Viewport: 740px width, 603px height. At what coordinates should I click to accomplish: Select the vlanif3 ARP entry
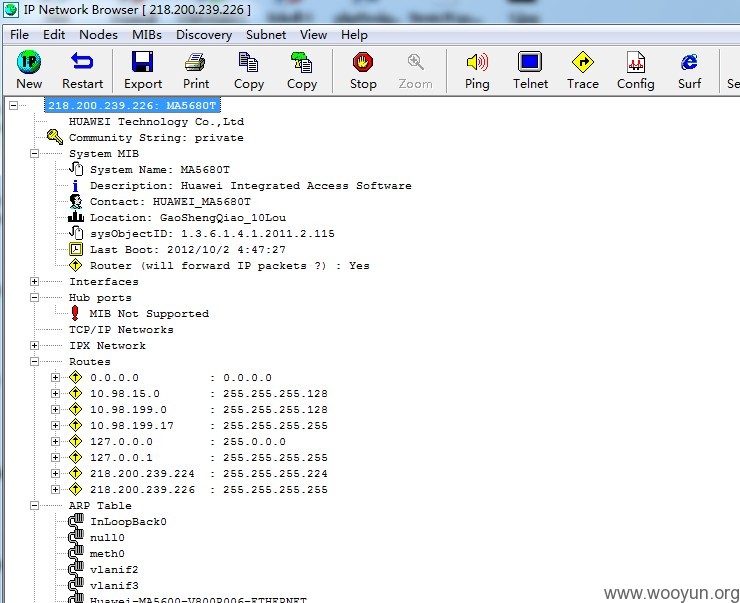coord(114,585)
